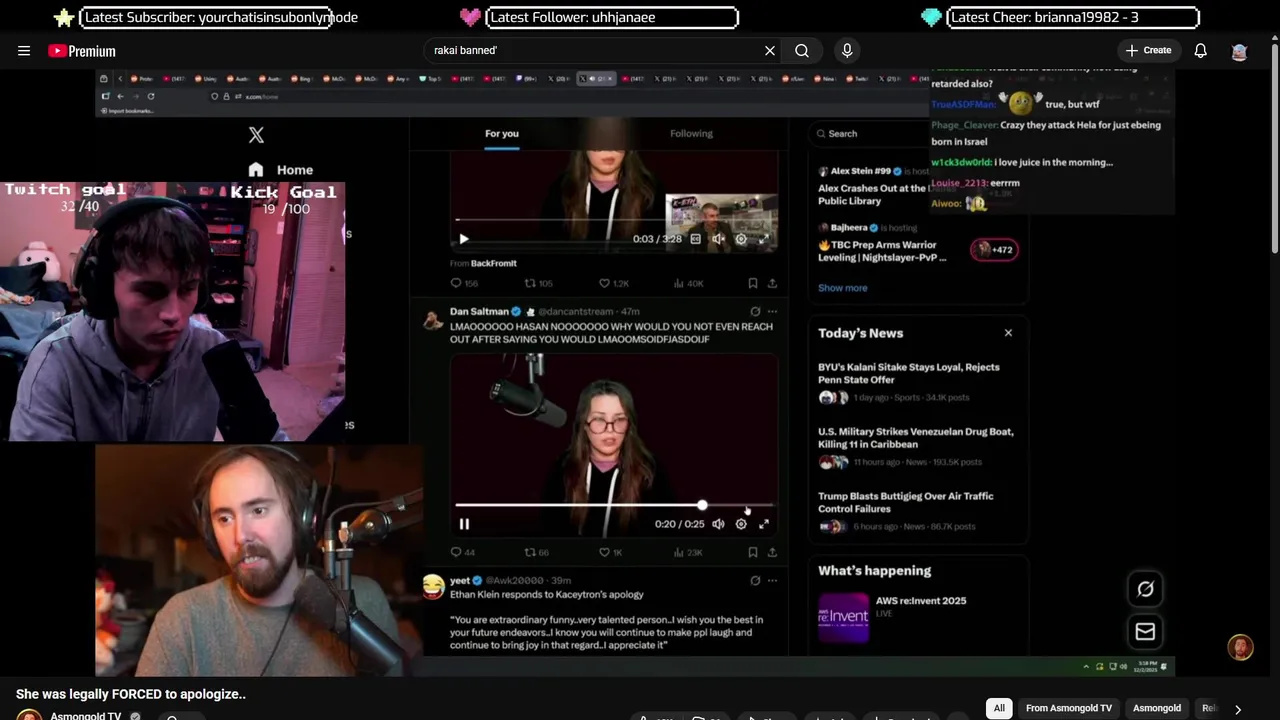Image resolution: width=1280 pixels, height=720 pixels.
Task: Pause Dan Saltman's playing video
Action: [464, 524]
